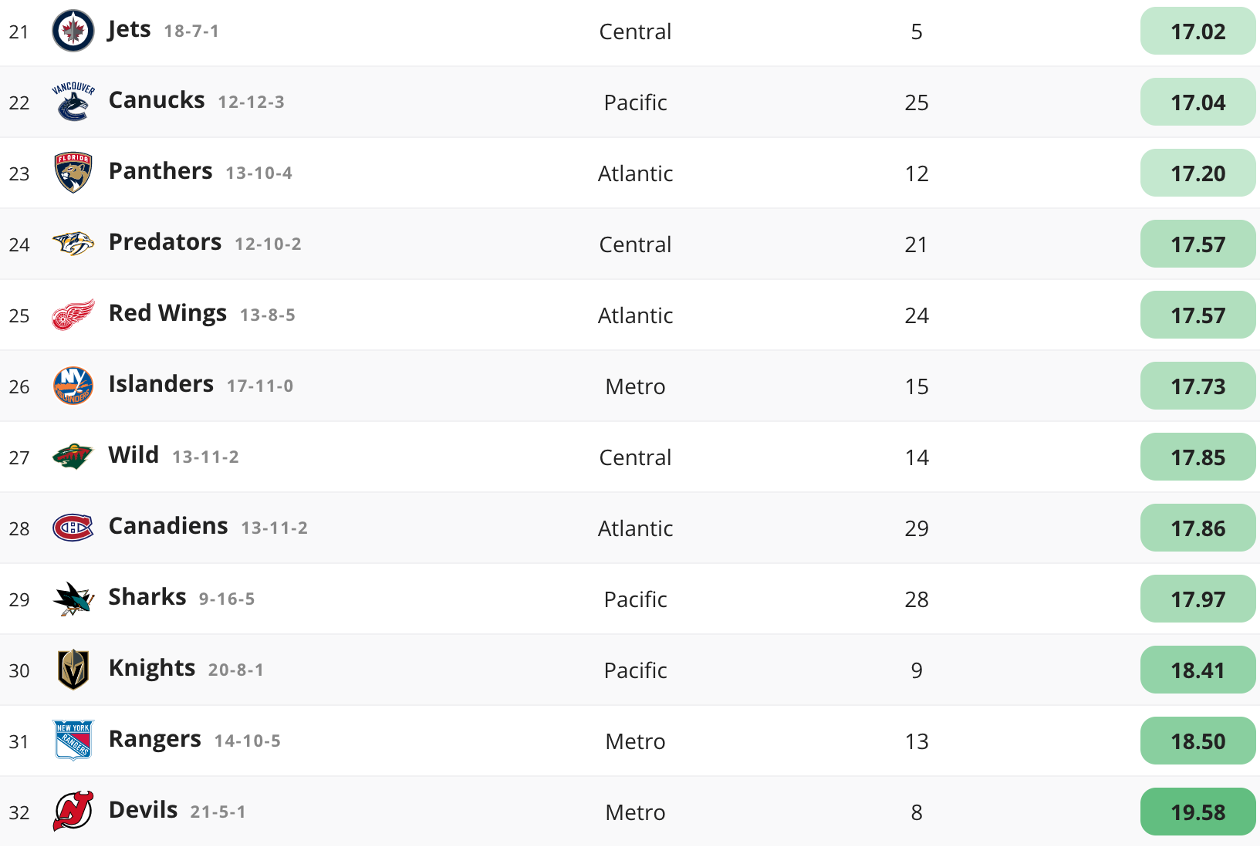Screen dimensions: 1260x846
Task: Click the Devils 19.58 value badge
Action: pyautogui.click(x=1197, y=812)
